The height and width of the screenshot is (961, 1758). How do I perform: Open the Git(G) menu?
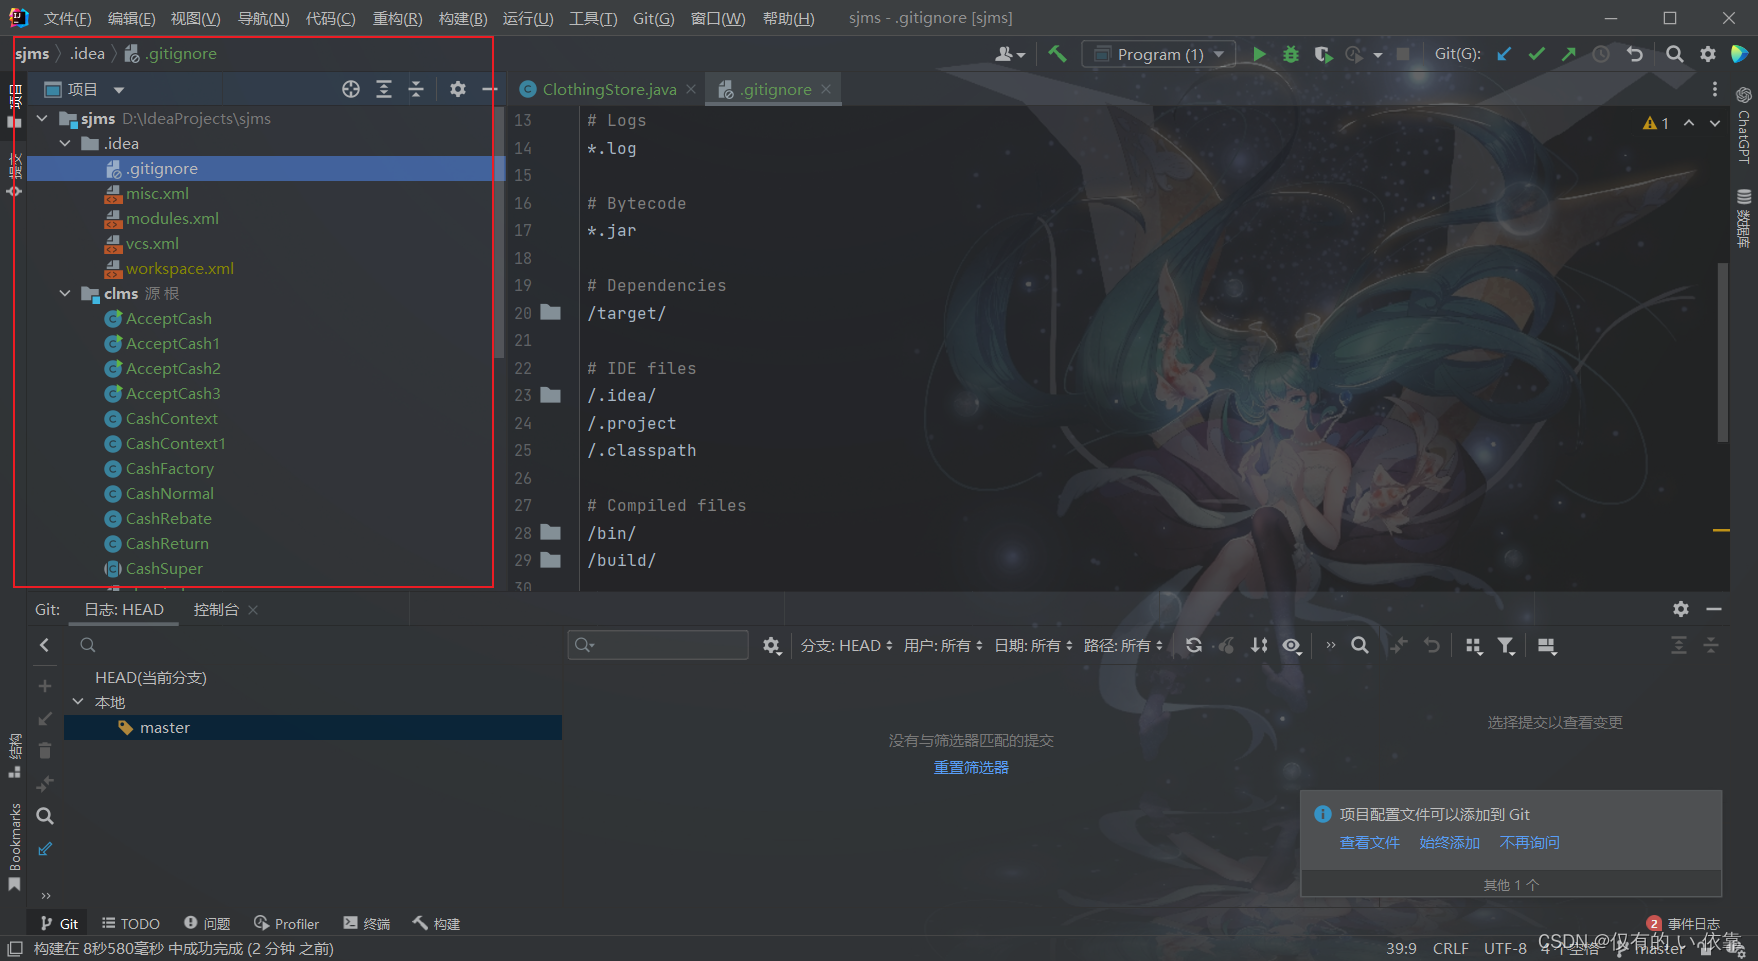tap(653, 18)
